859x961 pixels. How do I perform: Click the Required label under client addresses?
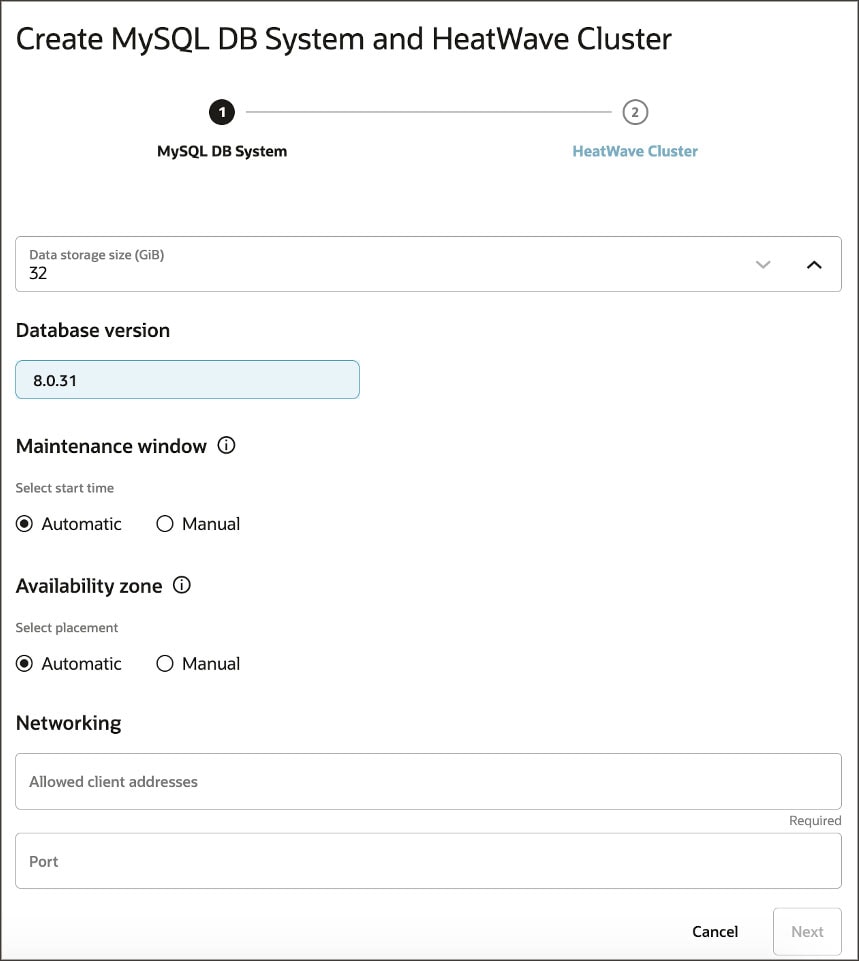pos(815,820)
